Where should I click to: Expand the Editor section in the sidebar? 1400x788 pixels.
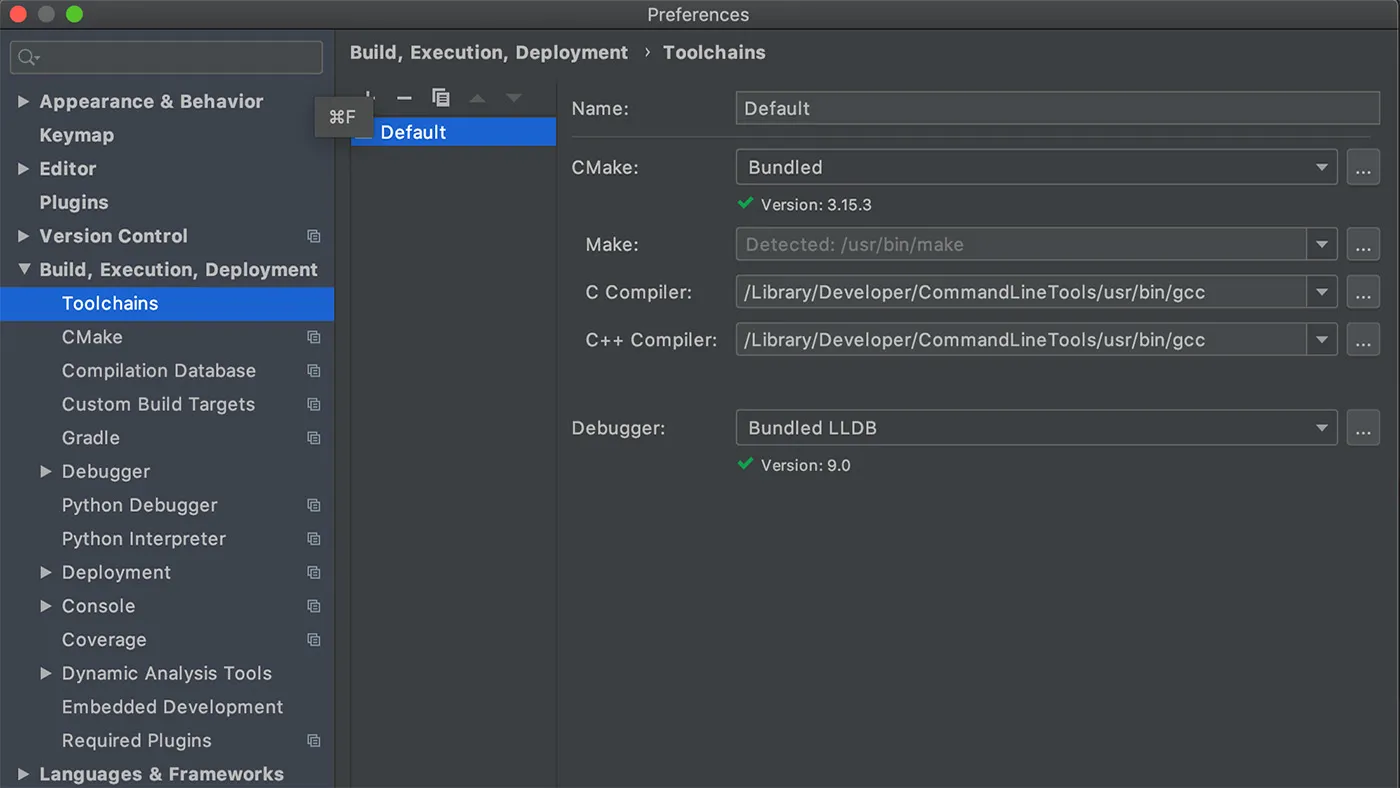tap(24, 168)
